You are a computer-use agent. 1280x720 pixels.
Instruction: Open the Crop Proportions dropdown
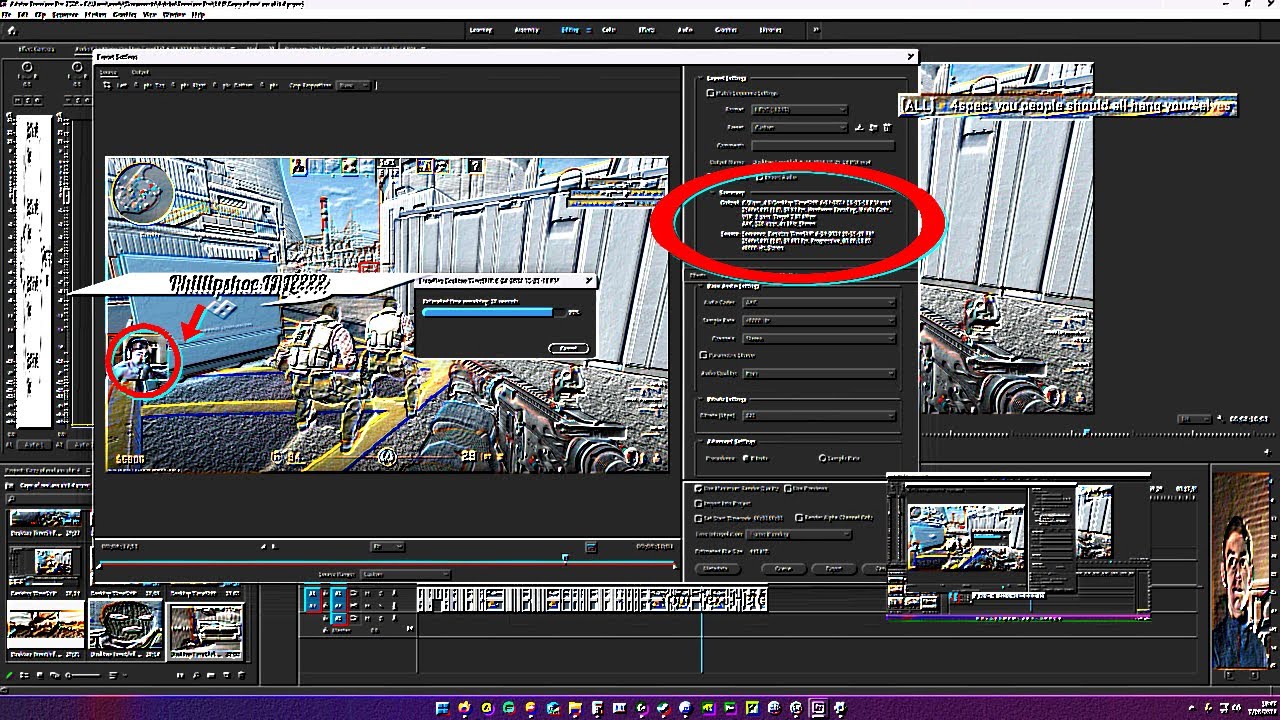353,86
